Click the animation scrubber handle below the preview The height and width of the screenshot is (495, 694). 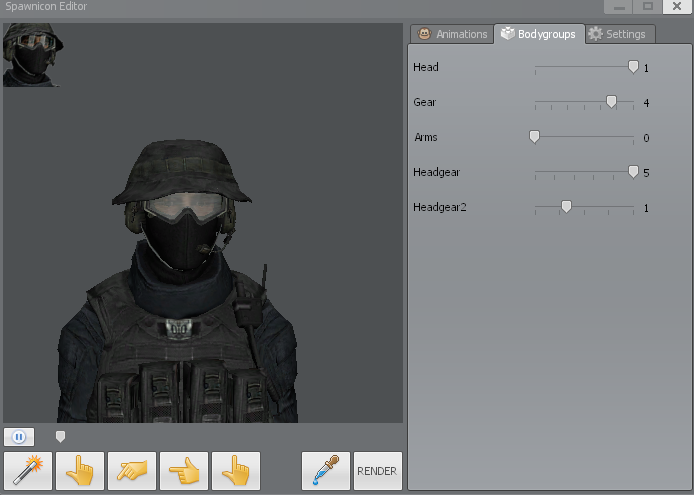[x=60, y=436]
